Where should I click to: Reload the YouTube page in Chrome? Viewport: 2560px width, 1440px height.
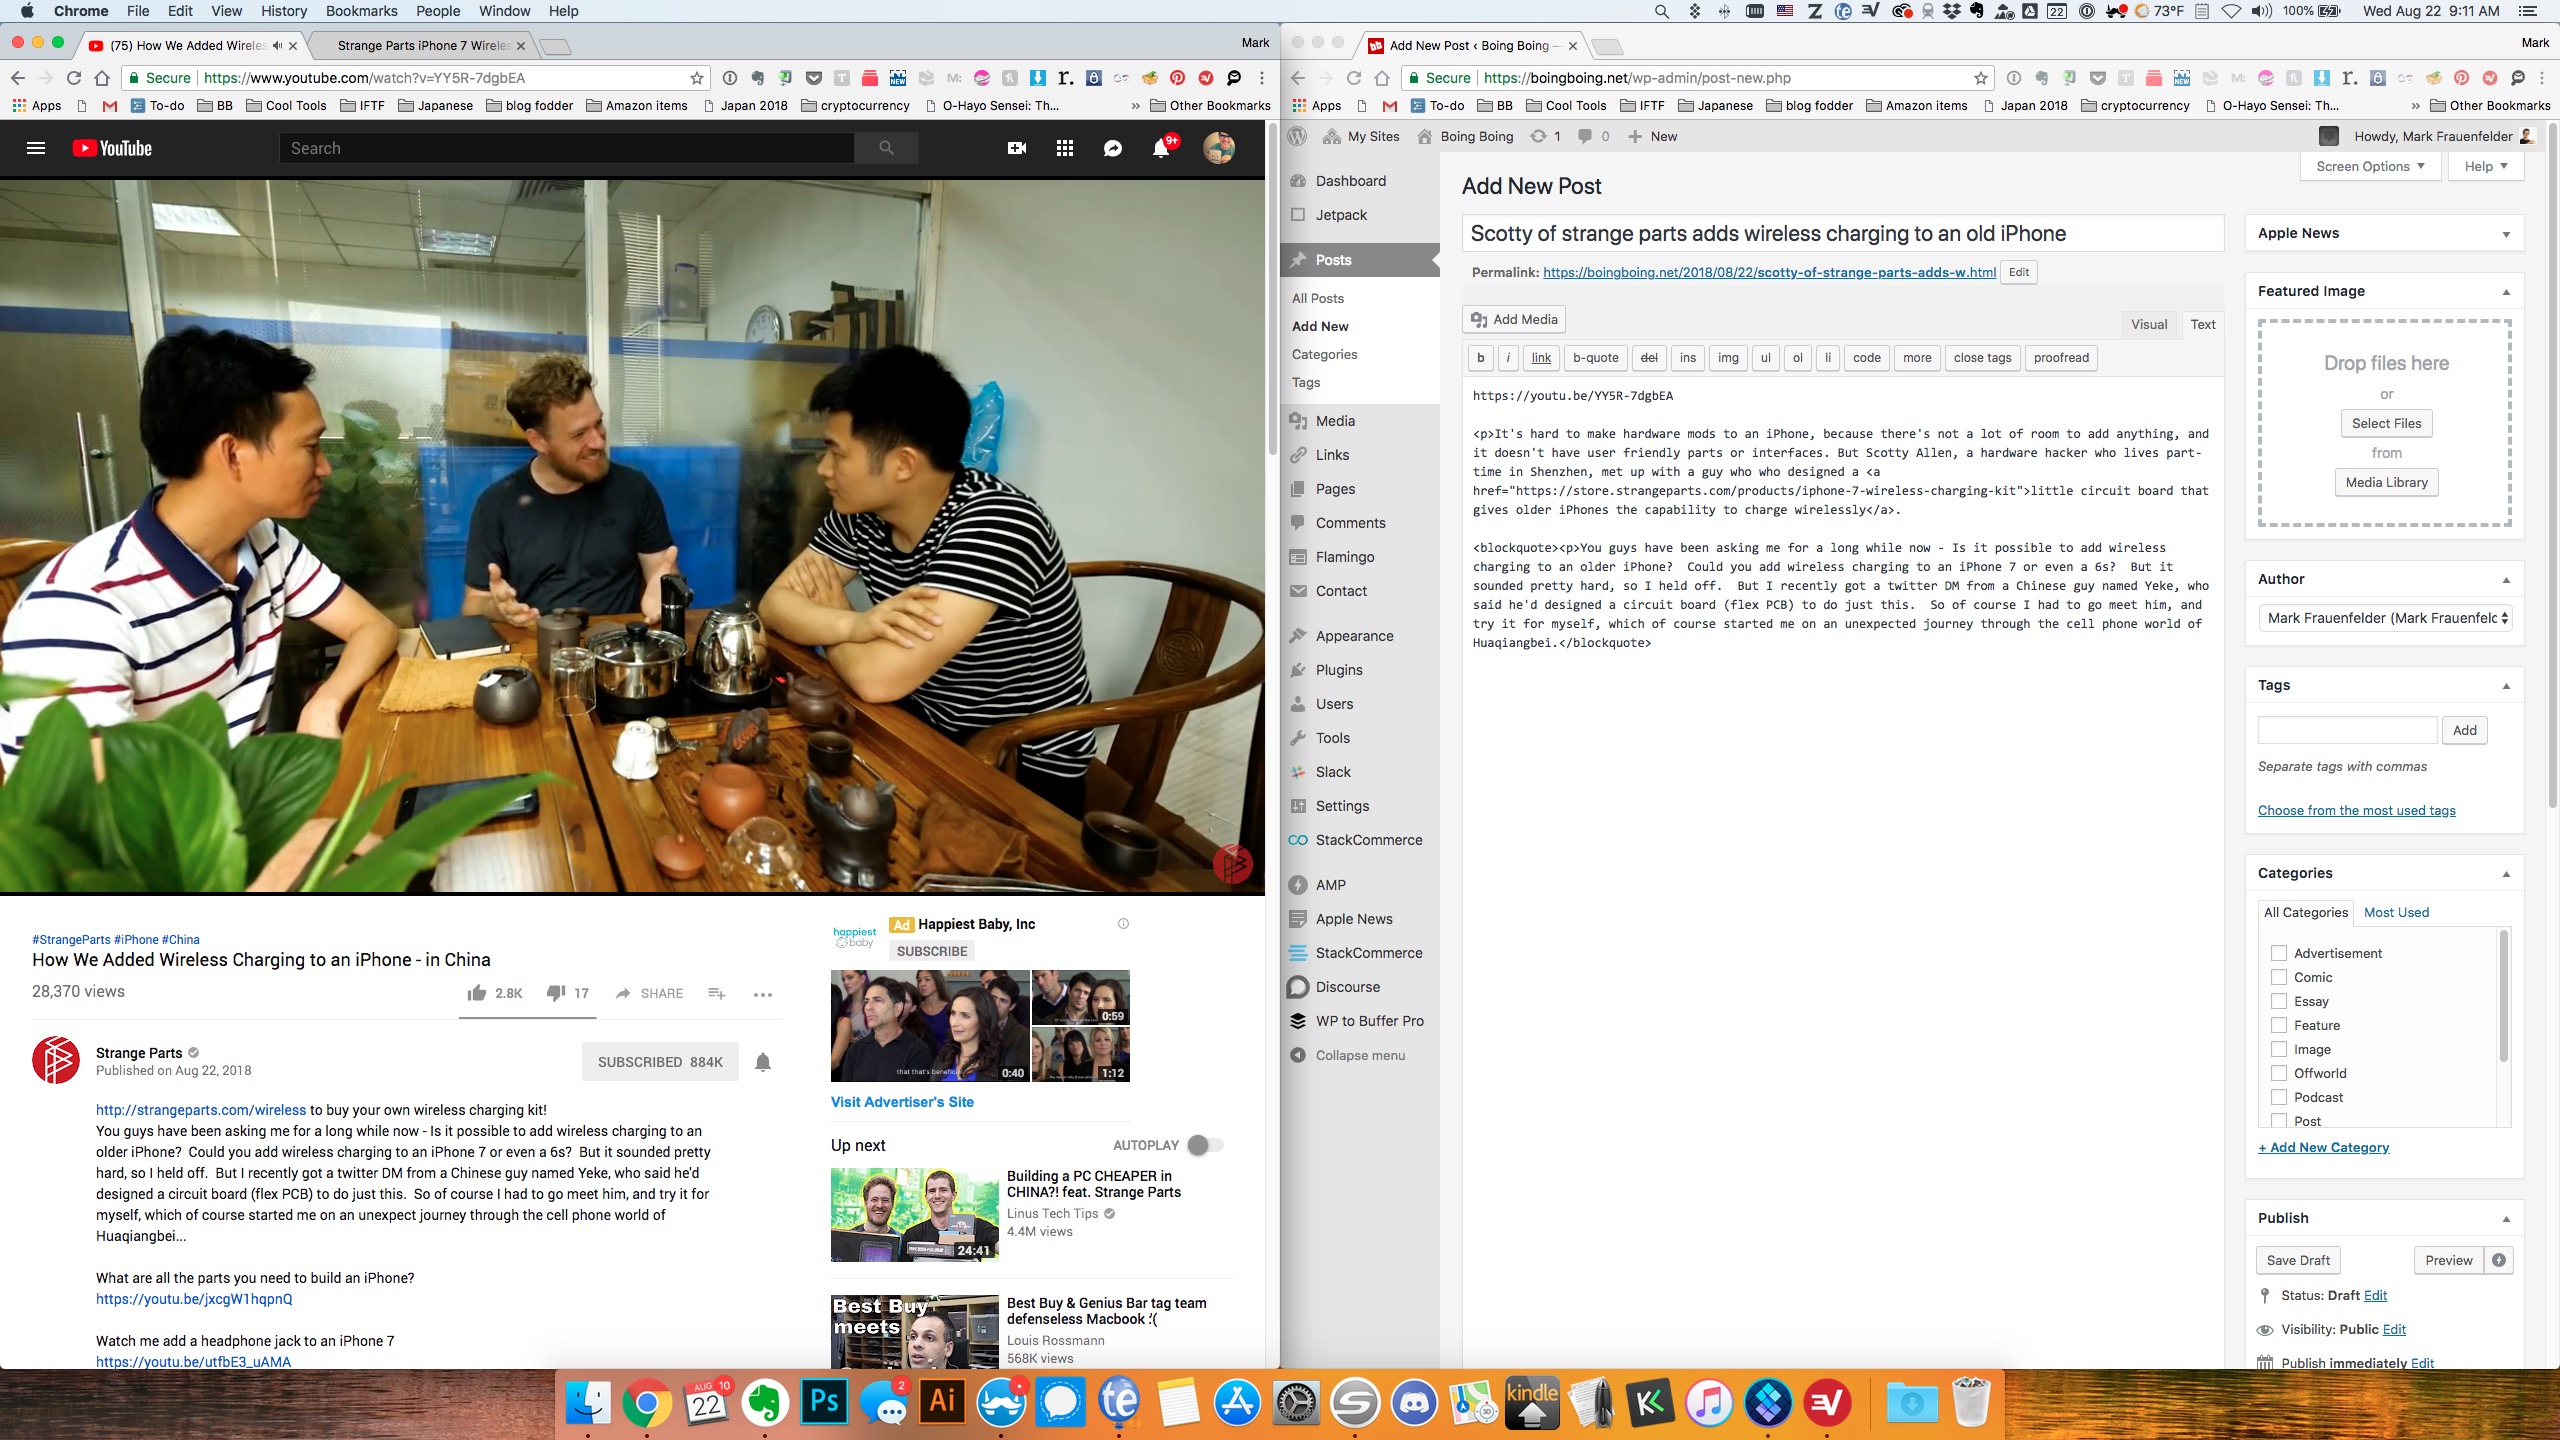pyautogui.click(x=74, y=77)
